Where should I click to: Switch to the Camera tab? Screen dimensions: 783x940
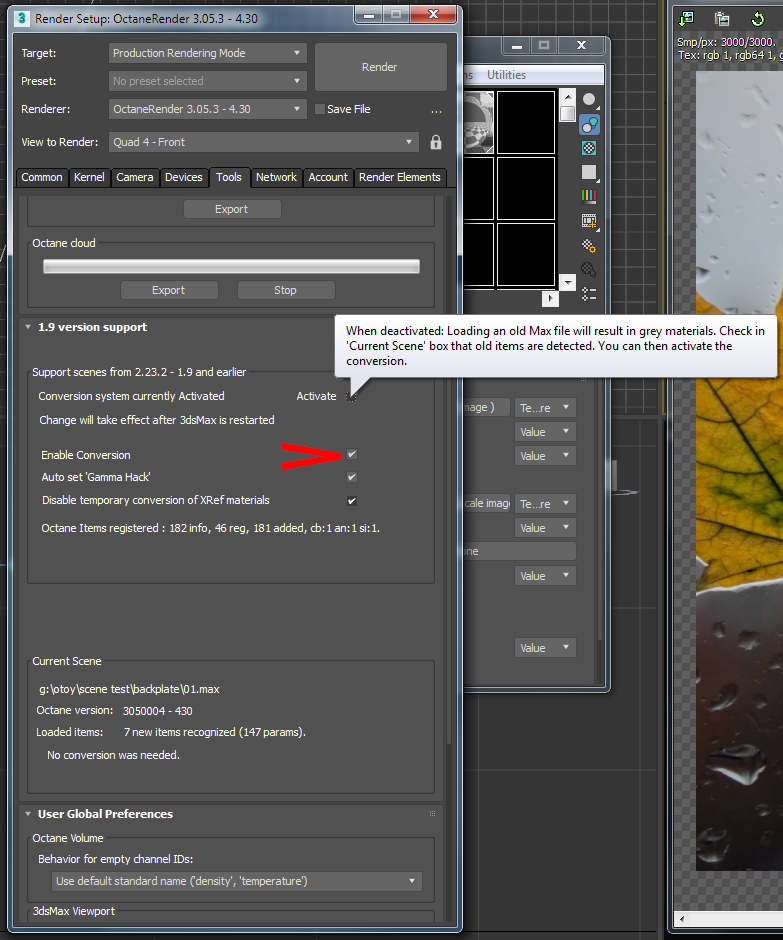[x=135, y=177]
